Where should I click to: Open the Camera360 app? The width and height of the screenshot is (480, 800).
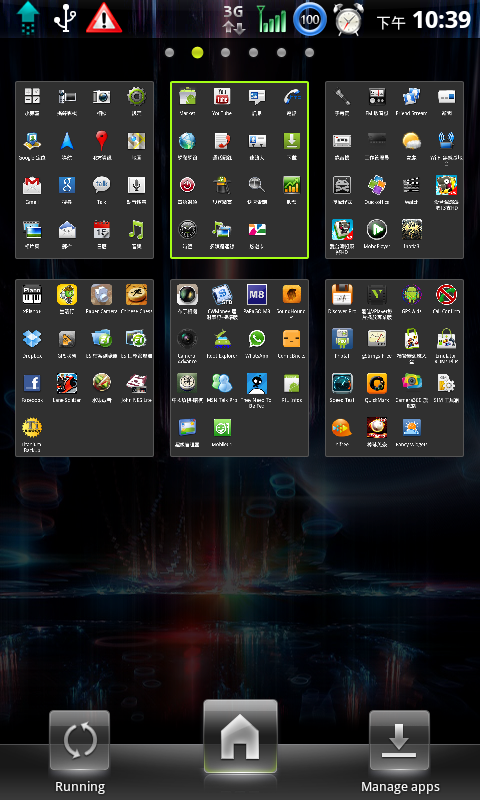[411, 383]
